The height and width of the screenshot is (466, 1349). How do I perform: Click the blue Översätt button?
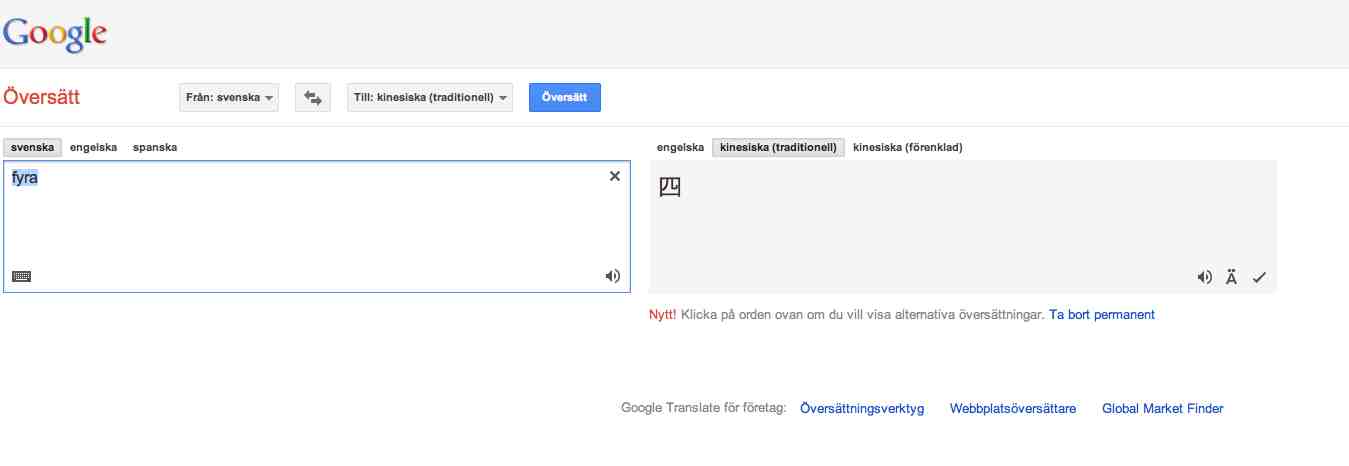click(565, 98)
